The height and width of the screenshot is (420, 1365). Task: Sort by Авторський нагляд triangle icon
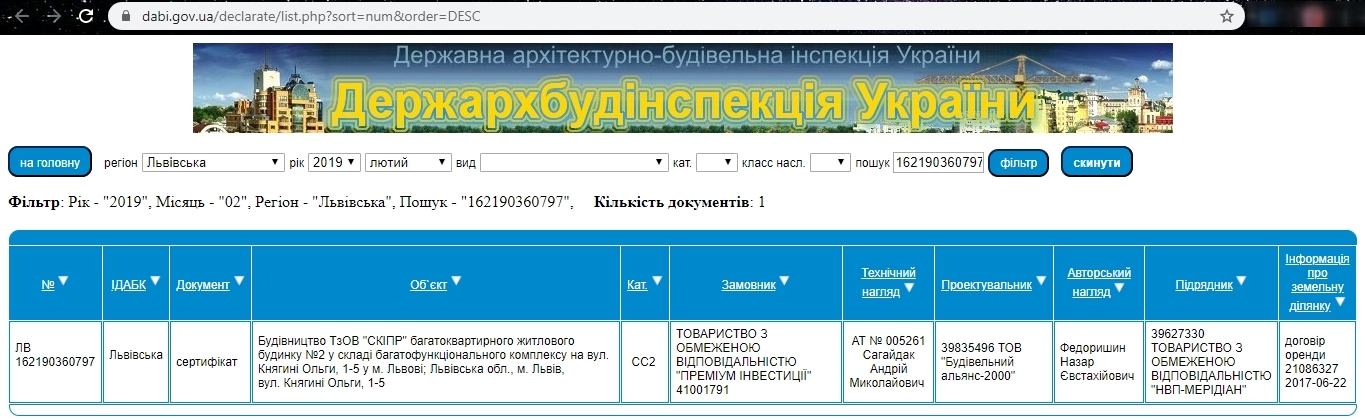[1119, 289]
